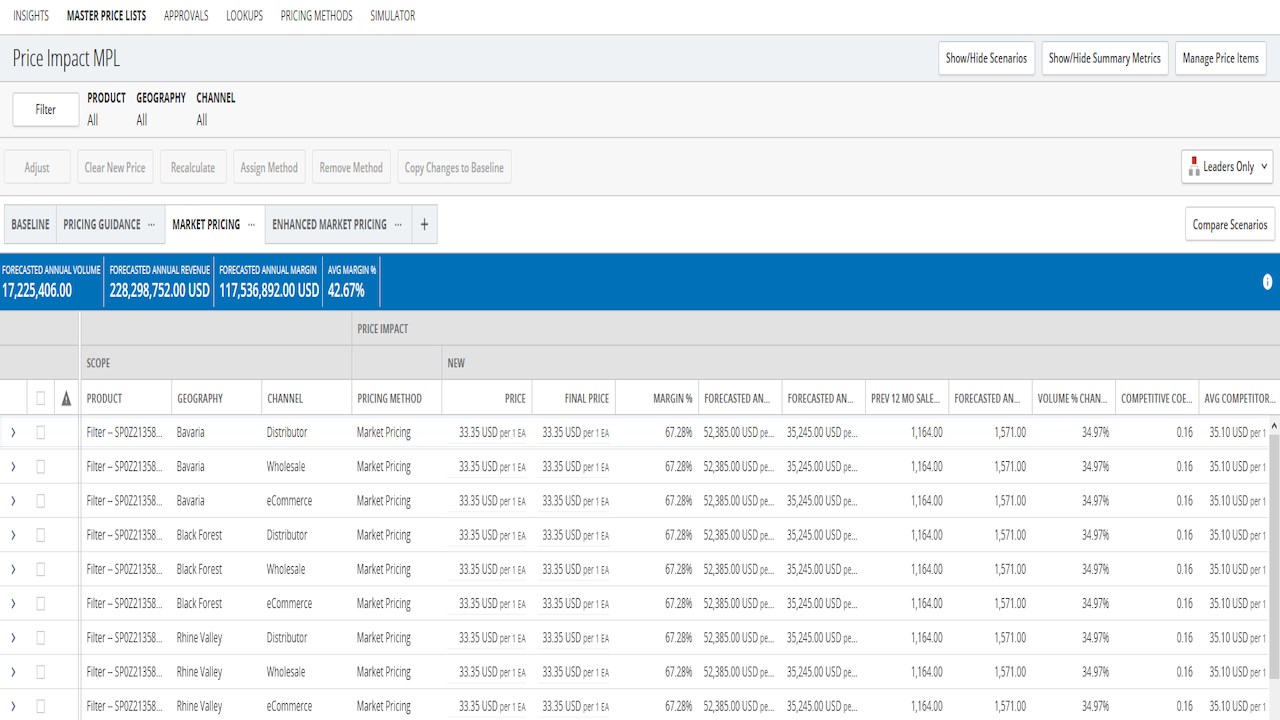The image size is (1280, 720).
Task: Click the Recalculate button
Action: [x=193, y=168]
